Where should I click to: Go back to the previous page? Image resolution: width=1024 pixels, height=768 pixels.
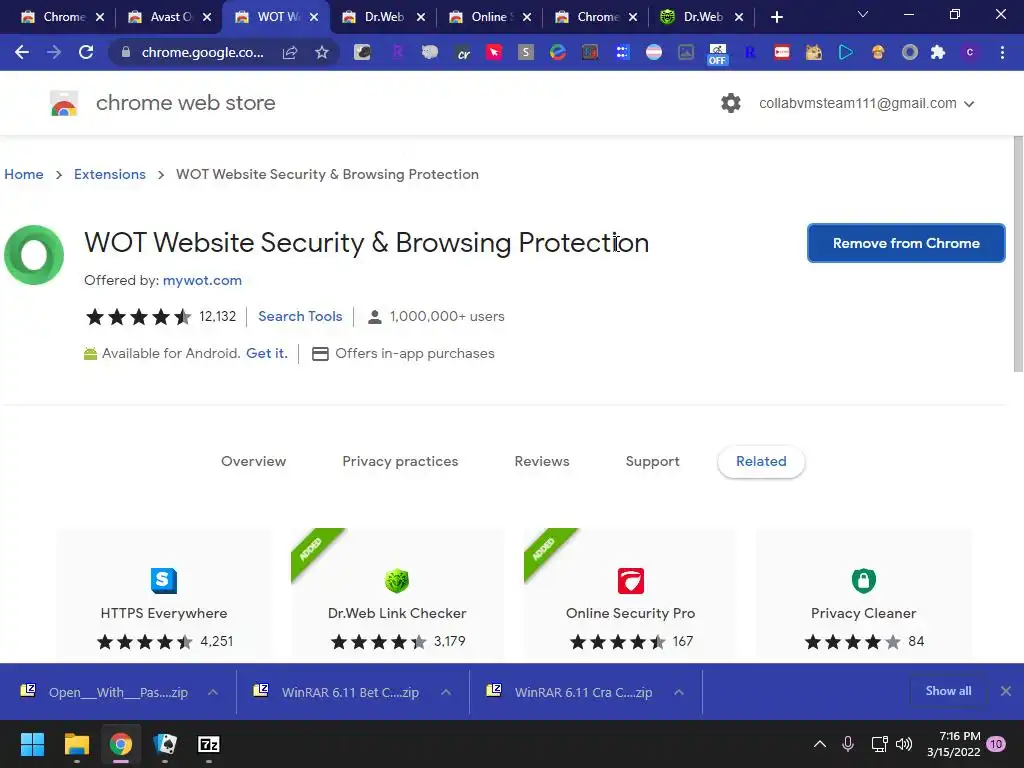(x=22, y=52)
